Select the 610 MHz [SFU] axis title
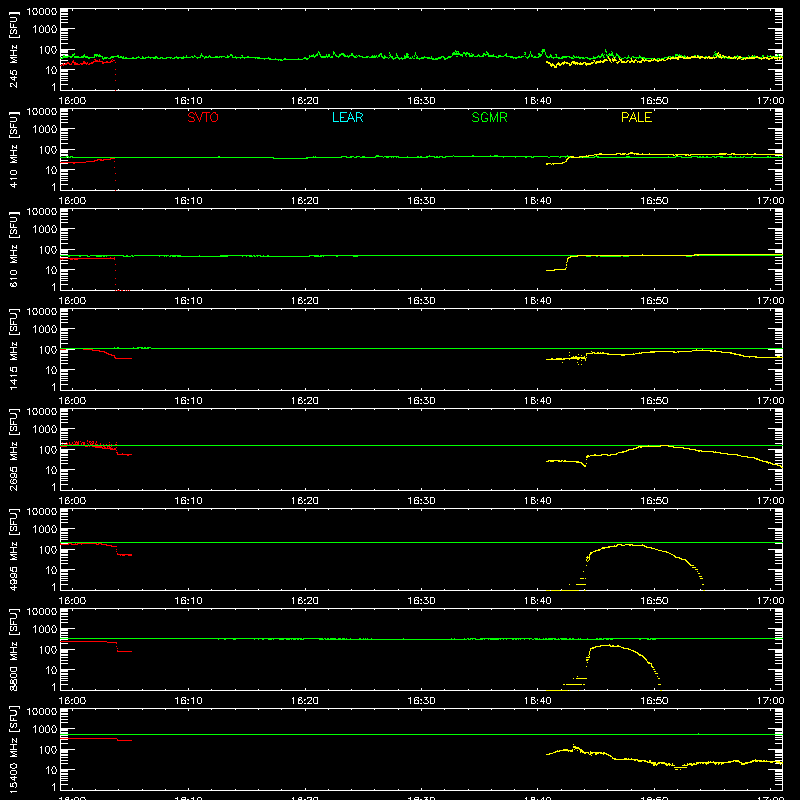The width and height of the screenshot is (800, 800). [13, 249]
